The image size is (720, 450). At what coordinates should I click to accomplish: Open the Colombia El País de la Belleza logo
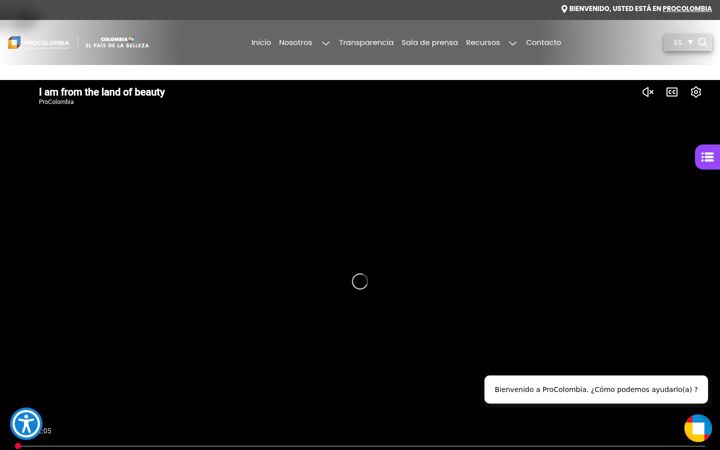click(x=117, y=43)
